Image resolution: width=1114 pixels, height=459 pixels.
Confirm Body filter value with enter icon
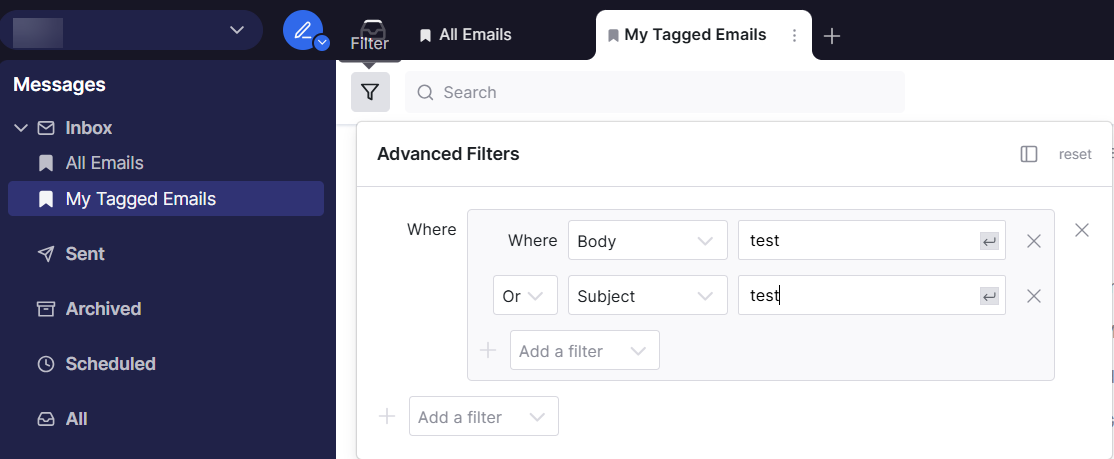point(989,241)
